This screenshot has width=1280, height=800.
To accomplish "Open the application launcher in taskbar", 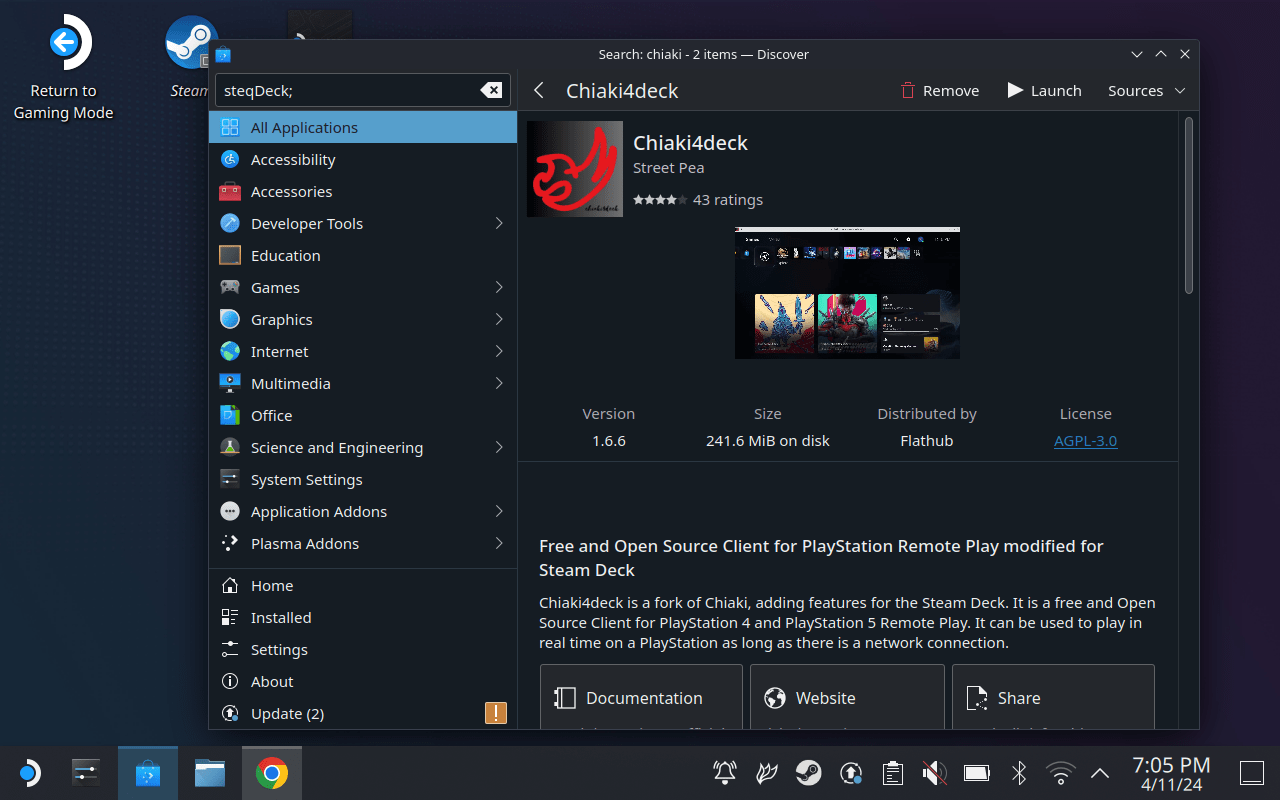I will click(x=29, y=772).
